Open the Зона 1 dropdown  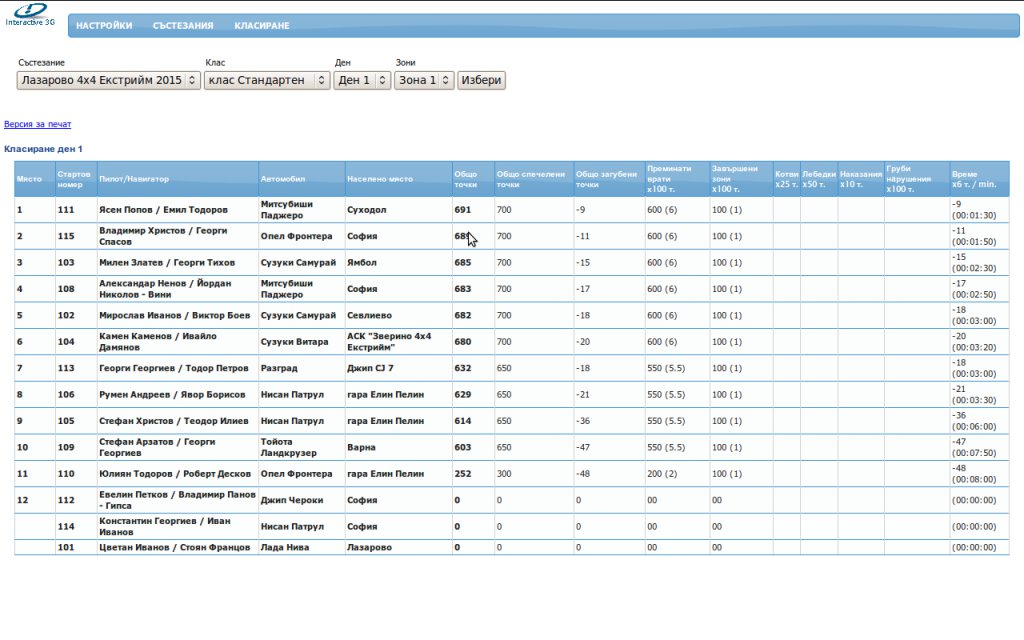point(424,80)
